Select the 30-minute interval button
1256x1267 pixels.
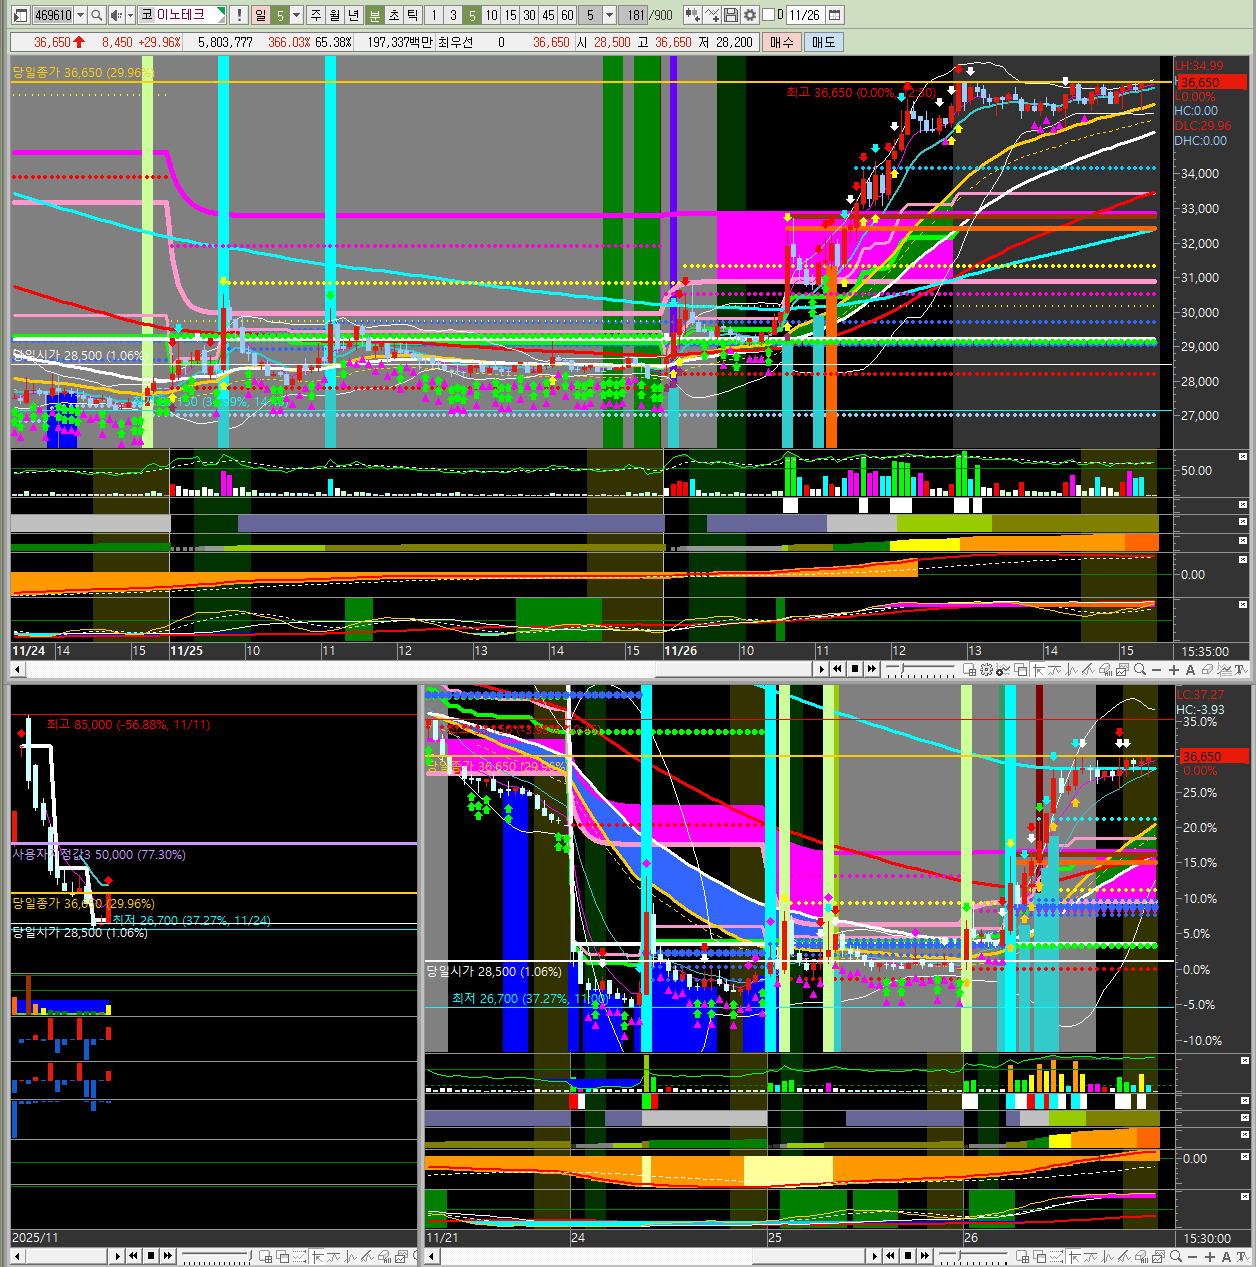pyautogui.click(x=529, y=15)
